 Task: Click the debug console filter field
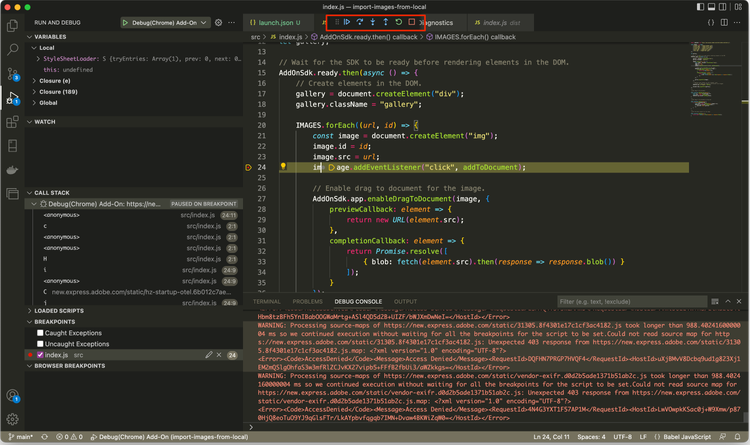point(632,301)
